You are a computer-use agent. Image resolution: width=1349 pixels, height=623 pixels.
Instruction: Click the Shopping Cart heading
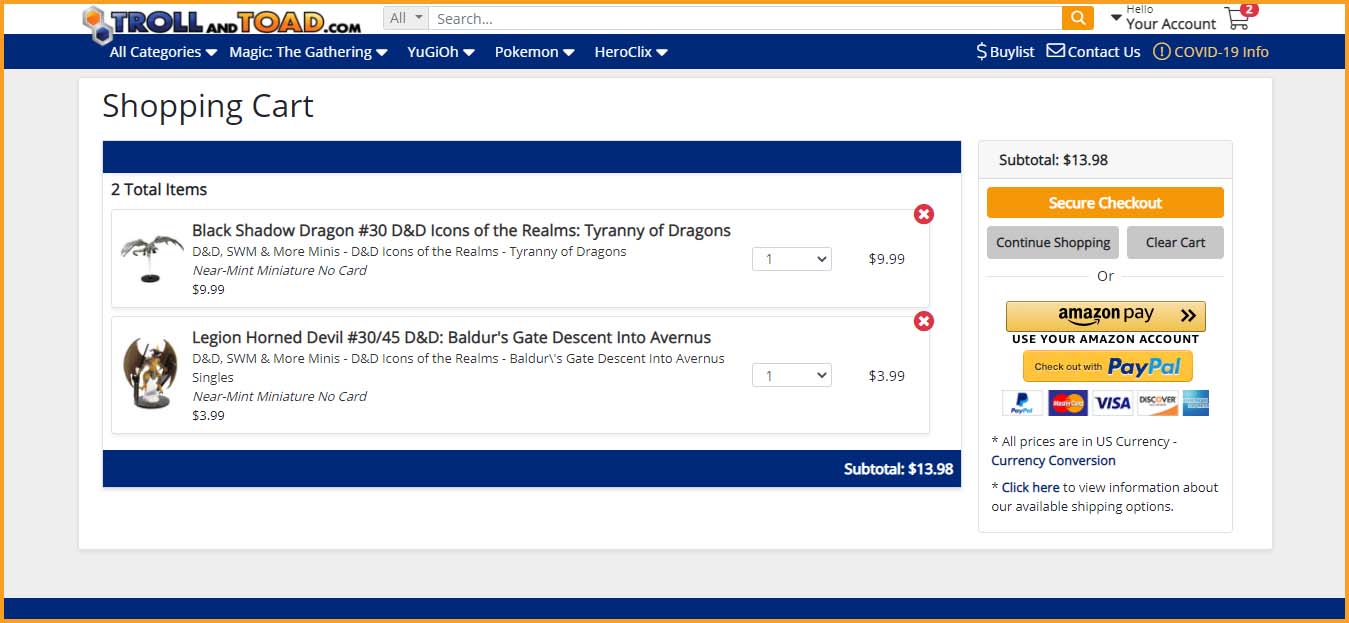(x=208, y=106)
